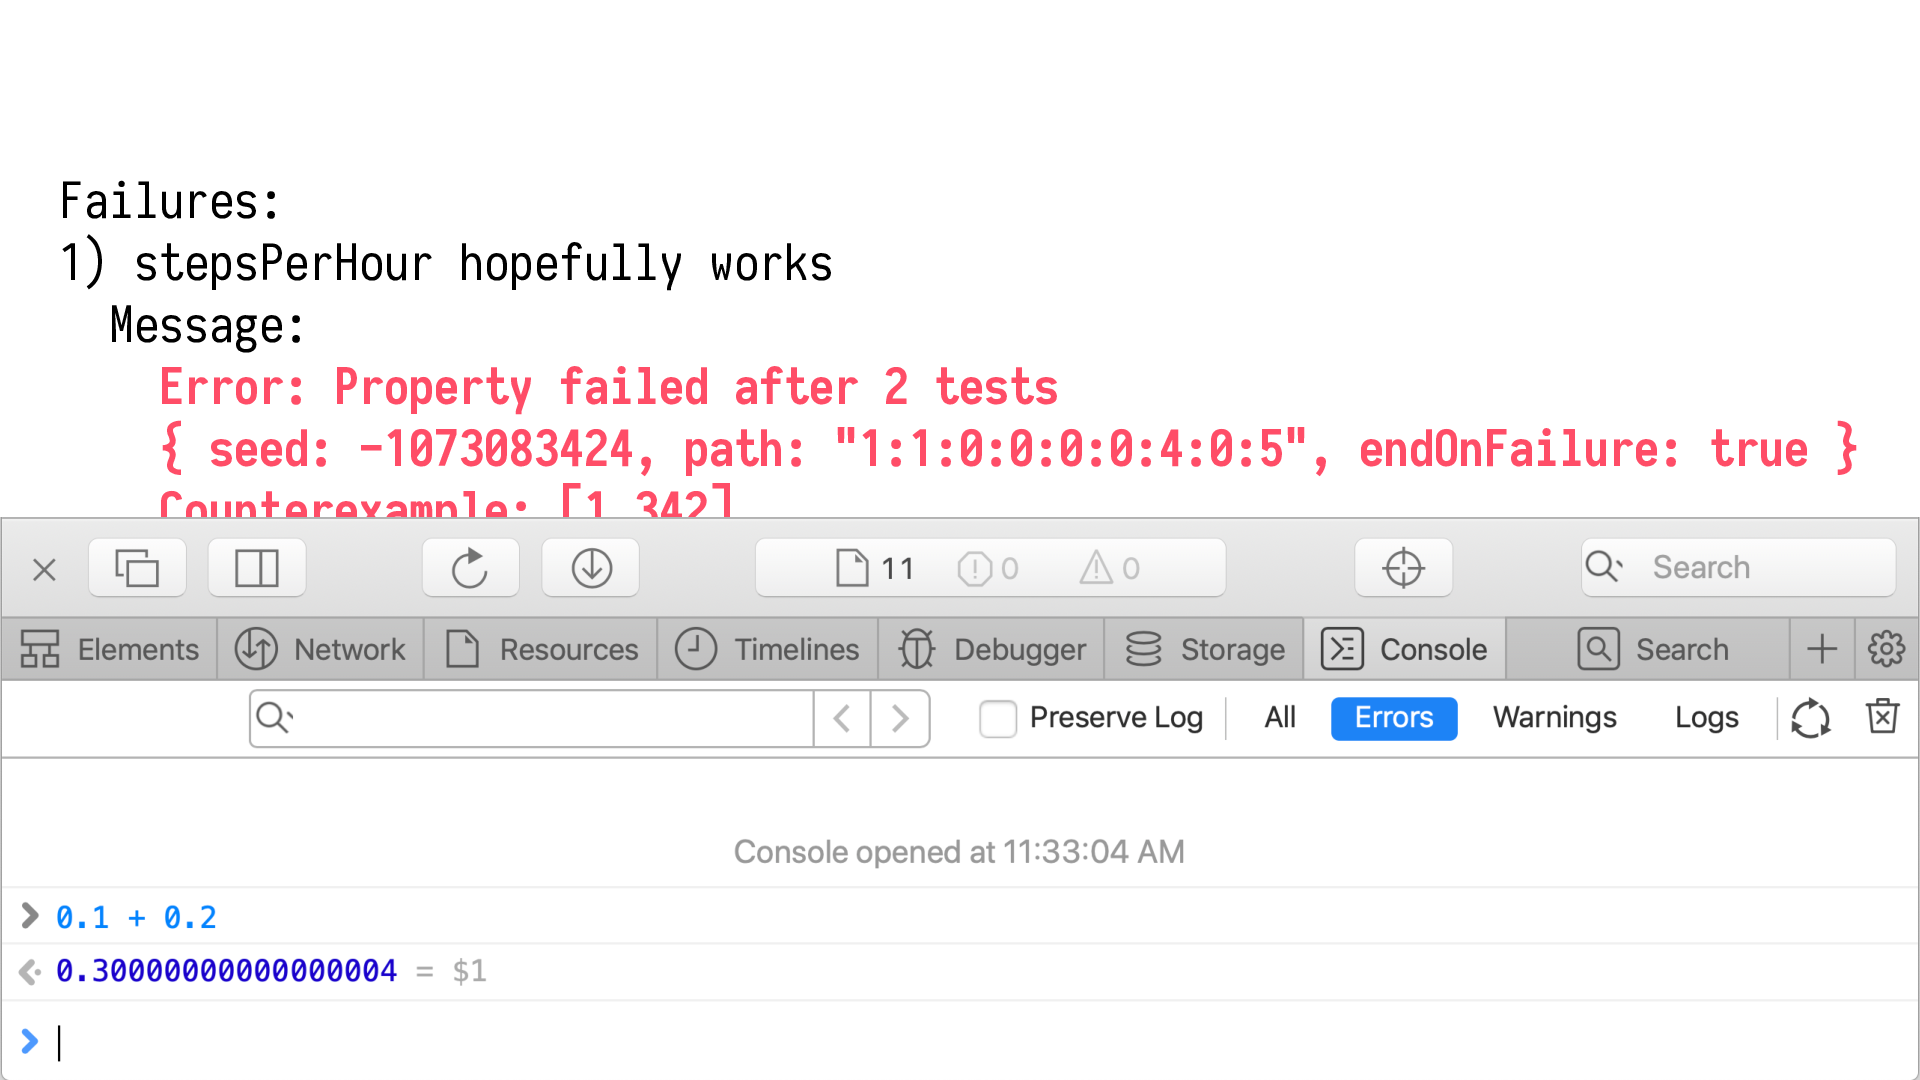Click the Resources panel icon

460,650
